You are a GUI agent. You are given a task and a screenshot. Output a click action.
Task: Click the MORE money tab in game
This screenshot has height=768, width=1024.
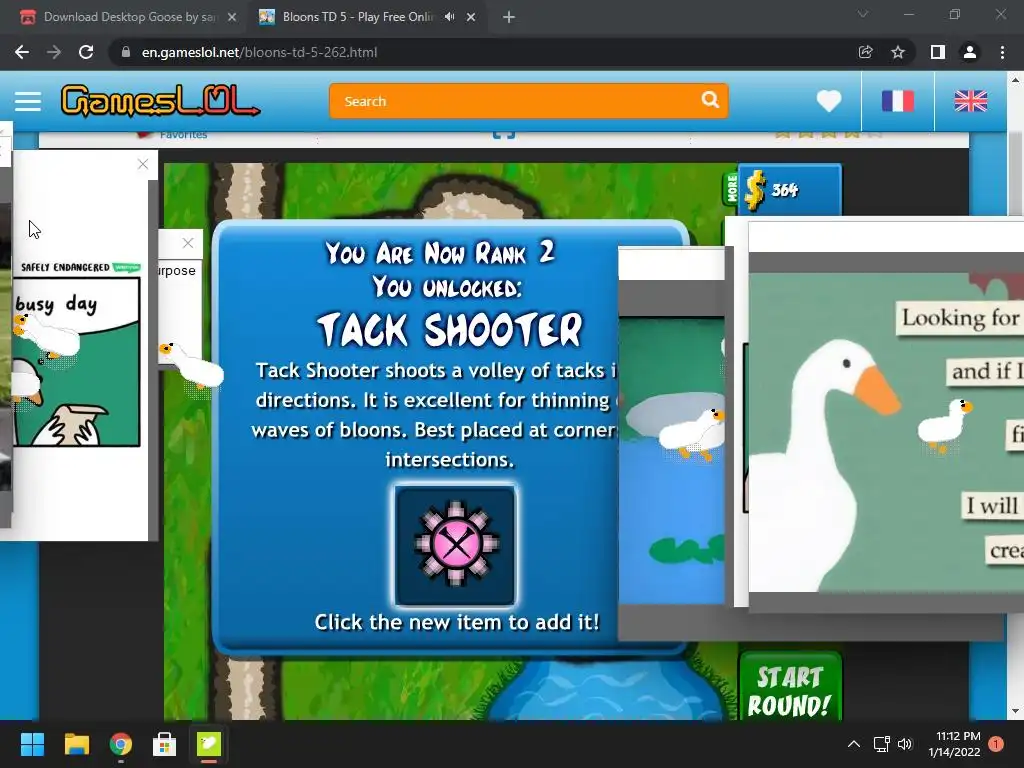[731, 188]
